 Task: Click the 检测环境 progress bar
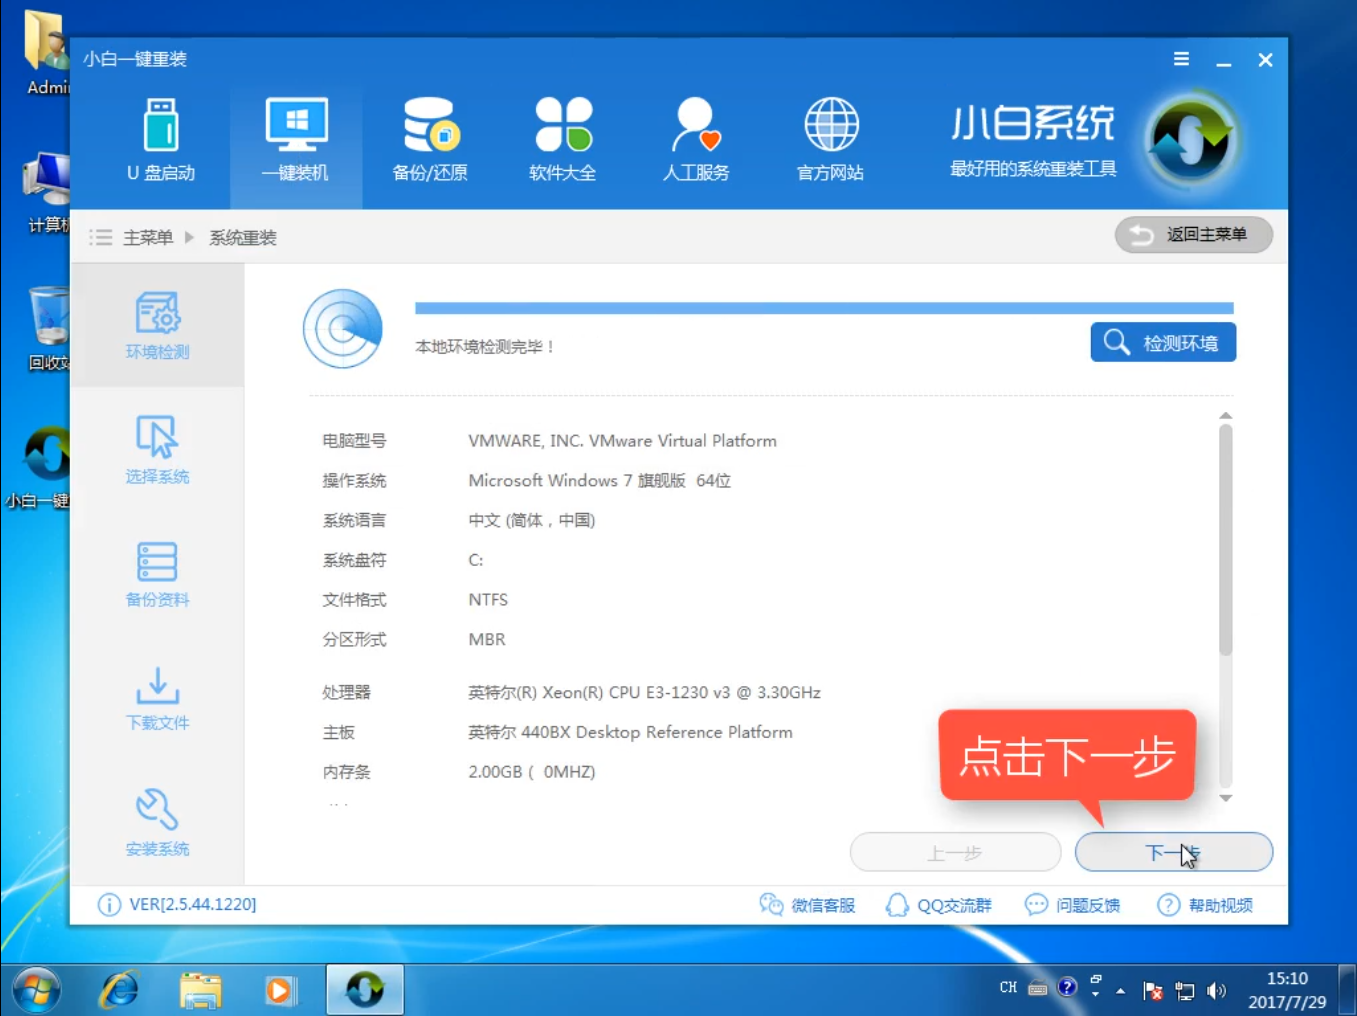(x=1162, y=341)
